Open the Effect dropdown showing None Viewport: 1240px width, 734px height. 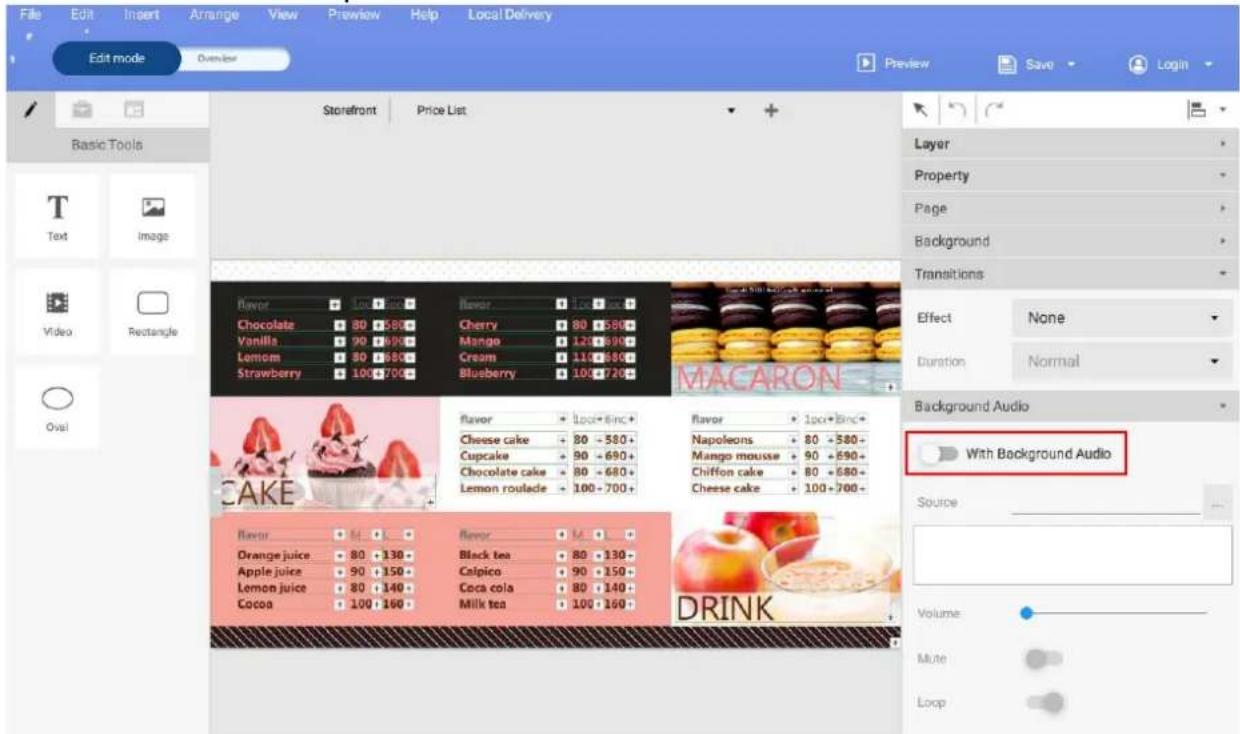click(x=1122, y=318)
